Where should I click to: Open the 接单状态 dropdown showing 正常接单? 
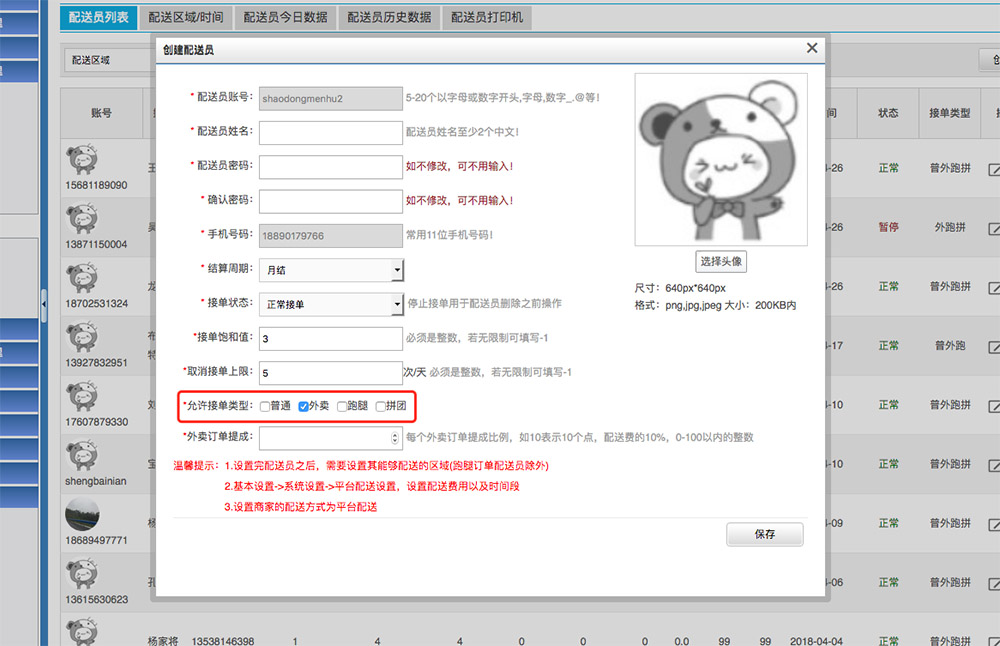point(331,303)
